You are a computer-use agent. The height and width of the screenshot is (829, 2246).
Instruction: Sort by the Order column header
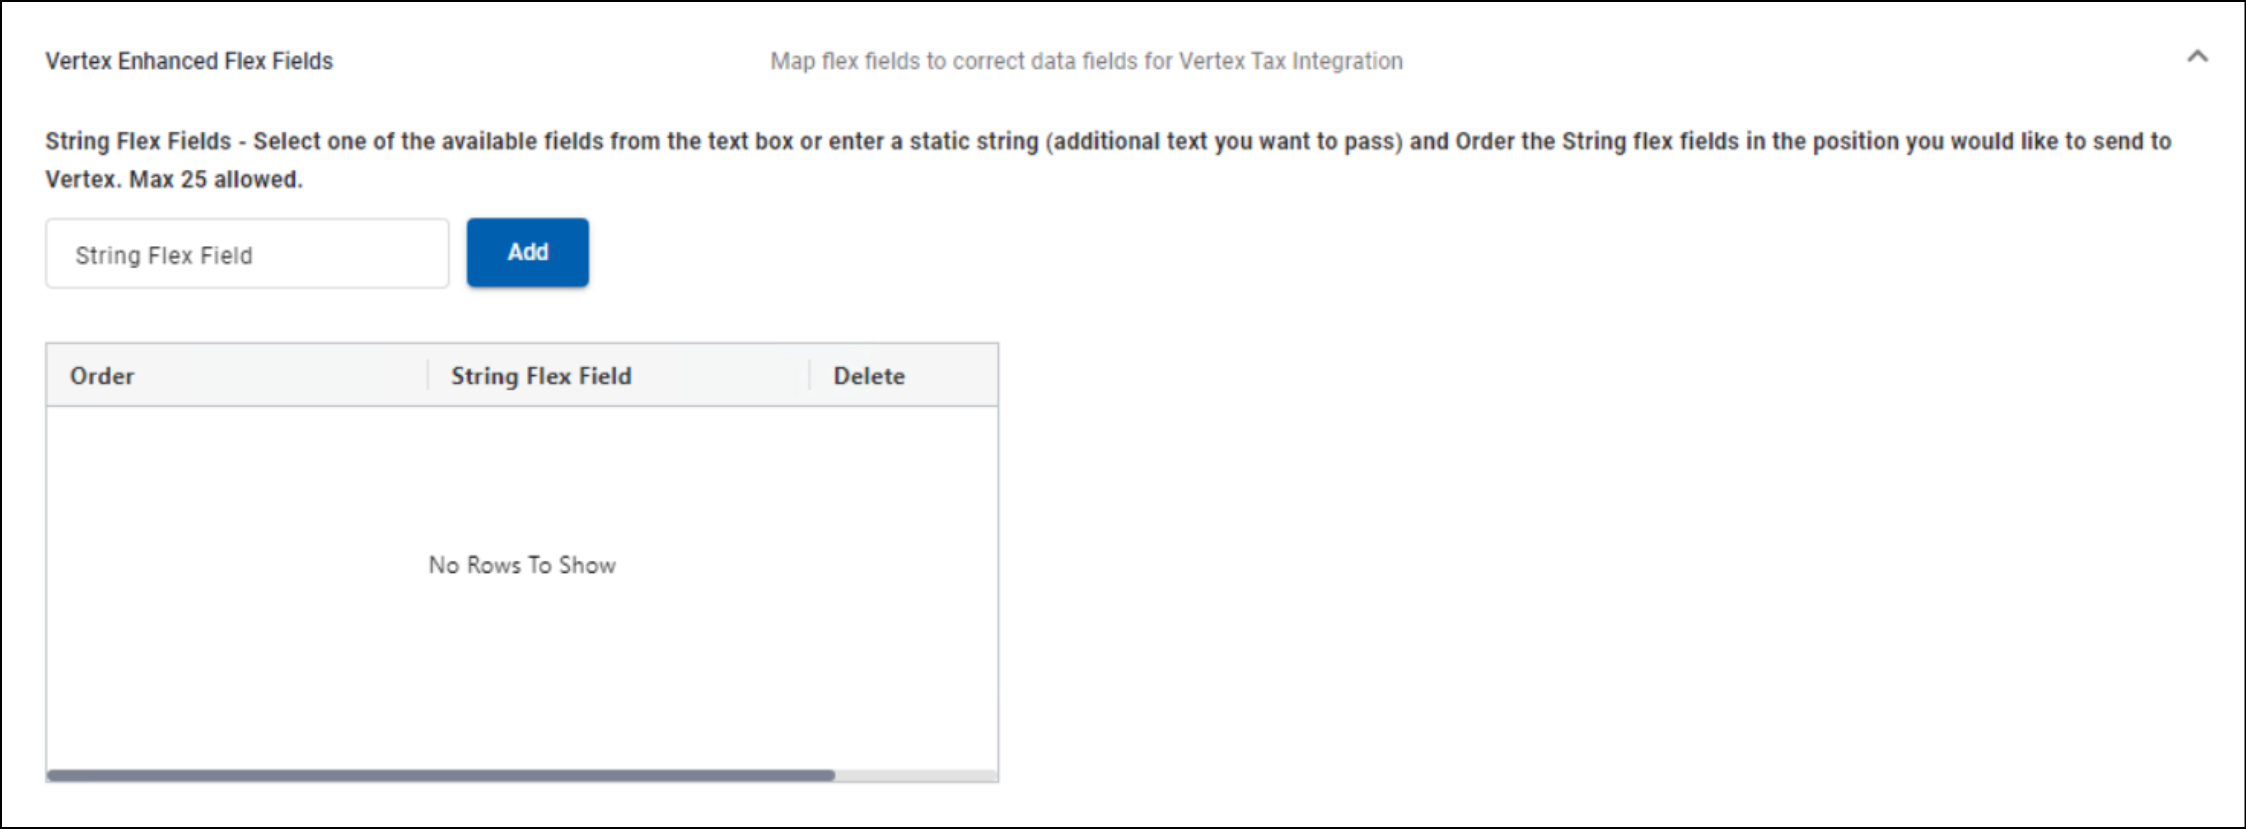[x=102, y=376]
